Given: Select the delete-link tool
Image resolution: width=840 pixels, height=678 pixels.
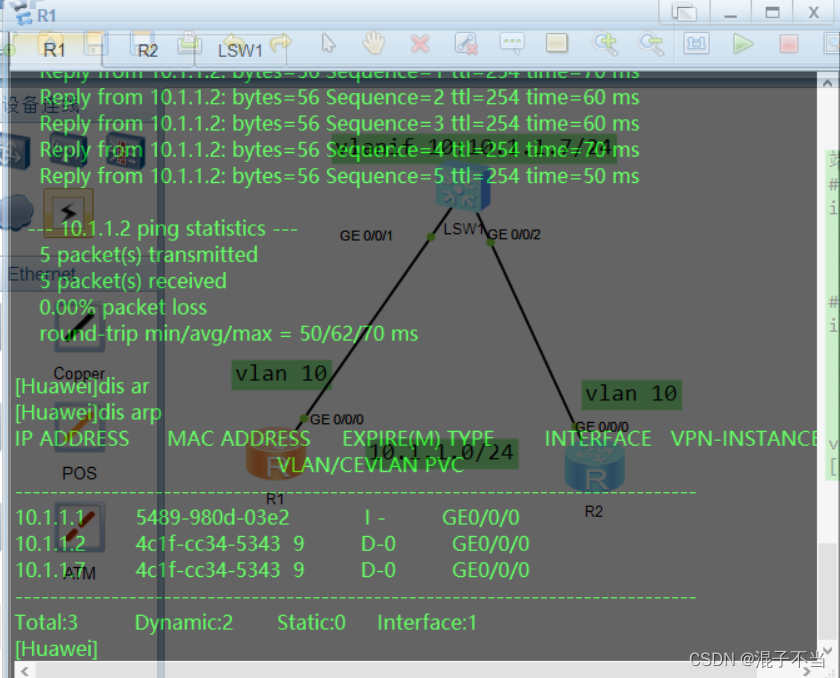Looking at the screenshot, I should [x=466, y=44].
